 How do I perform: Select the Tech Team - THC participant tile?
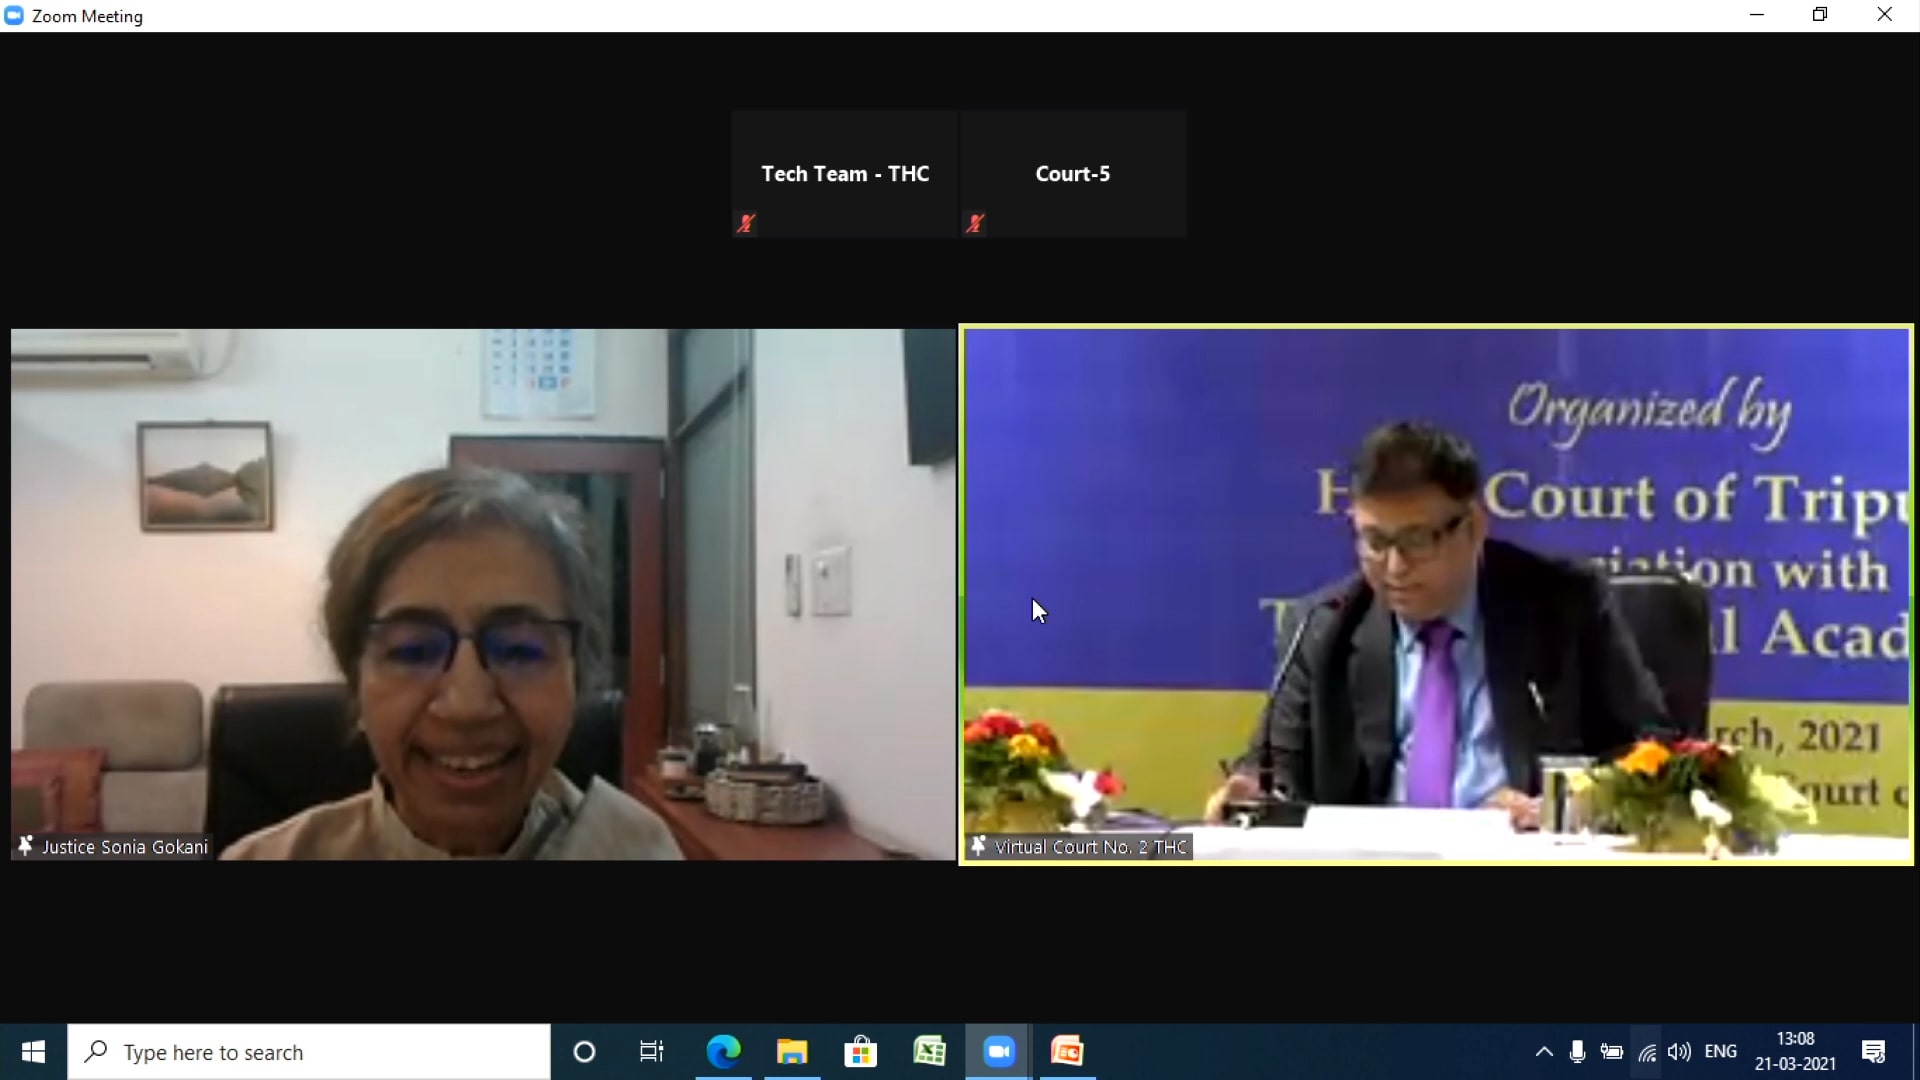point(845,174)
